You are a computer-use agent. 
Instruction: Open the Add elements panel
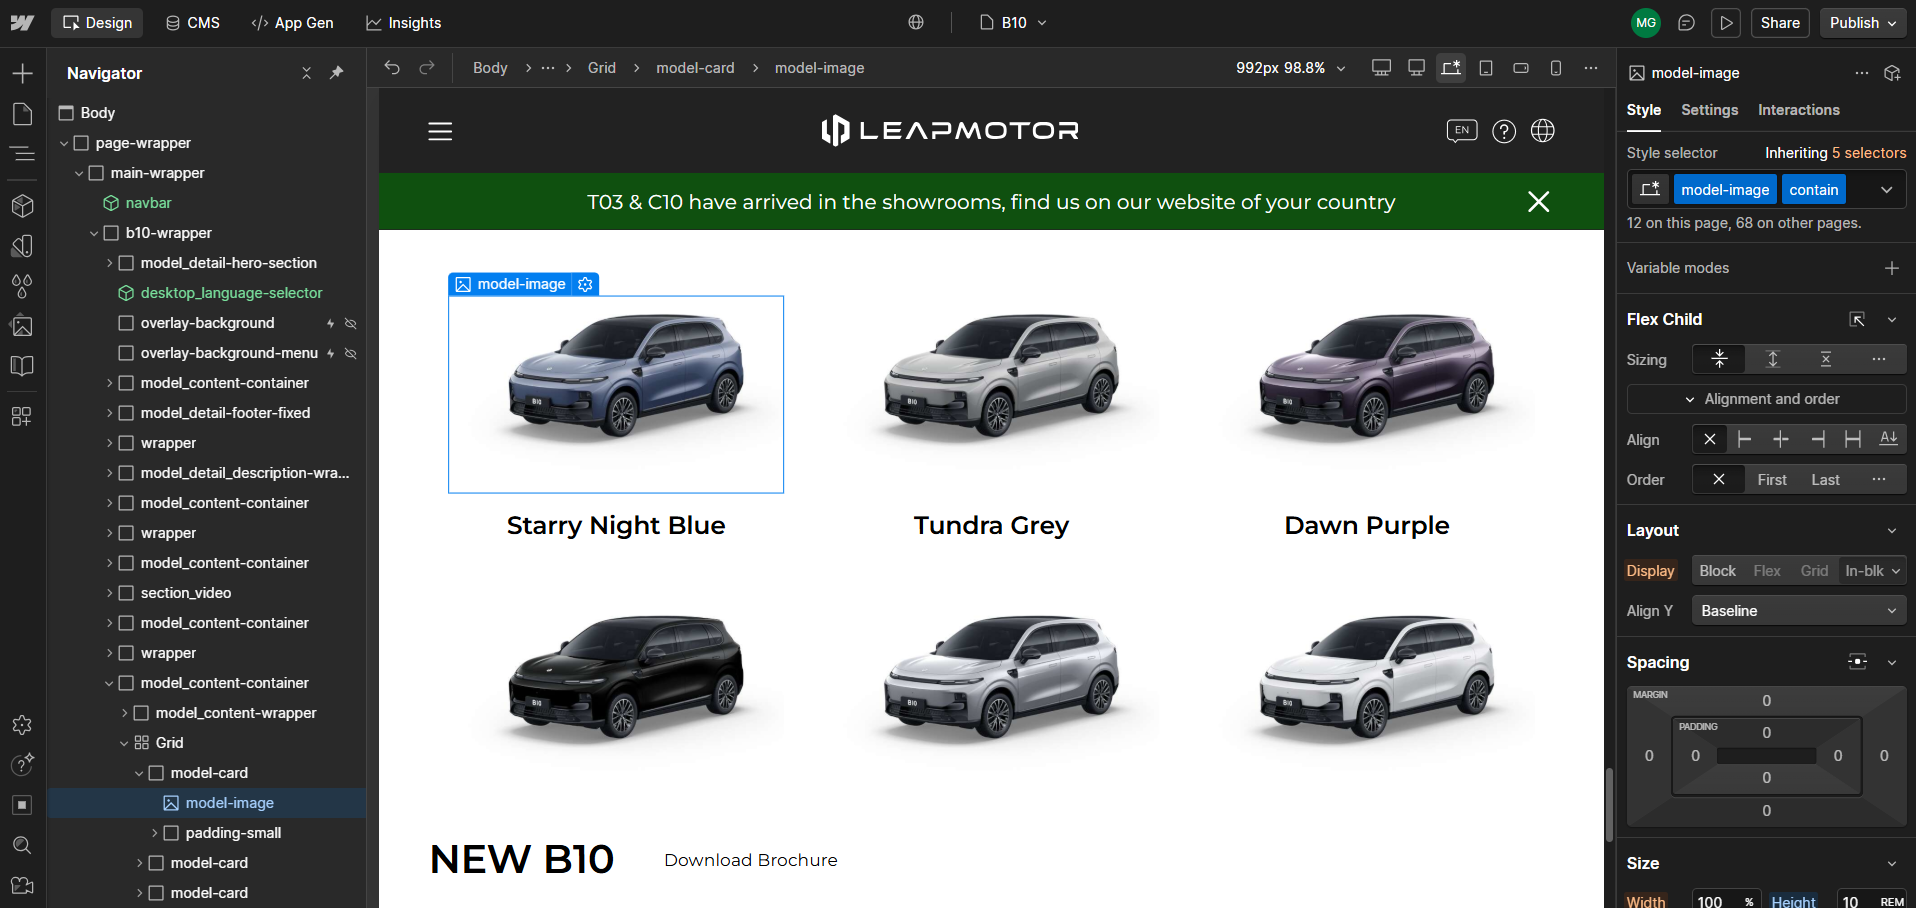click(22, 73)
